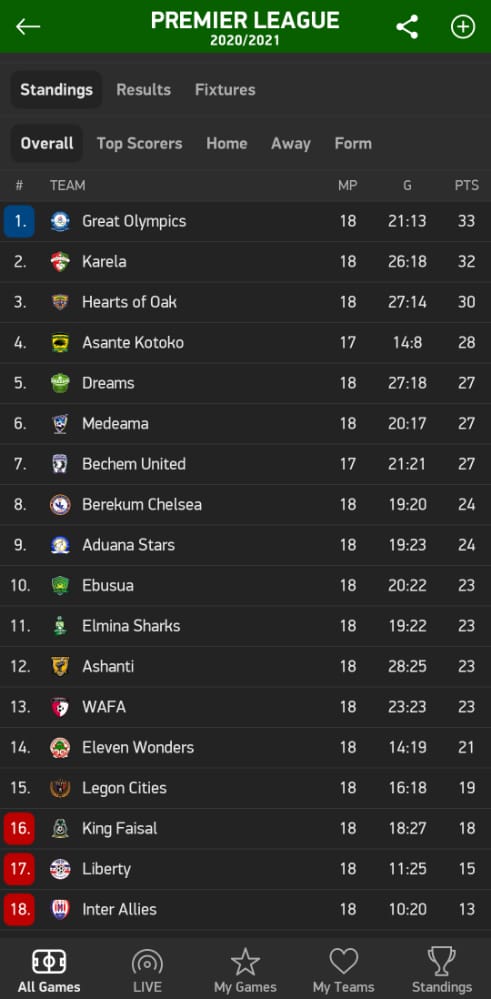
Task: Select the Away standings filter
Action: point(290,143)
